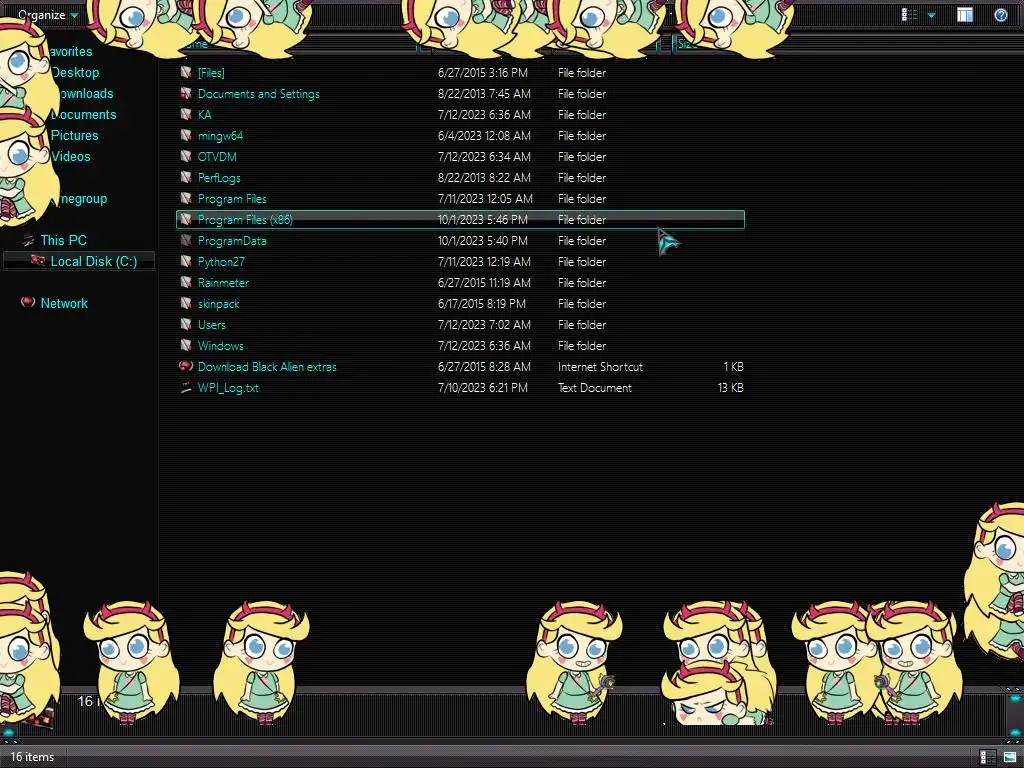This screenshot has width=1024, height=768.
Task: Select Documents in the navigation pane
Action: 84,114
